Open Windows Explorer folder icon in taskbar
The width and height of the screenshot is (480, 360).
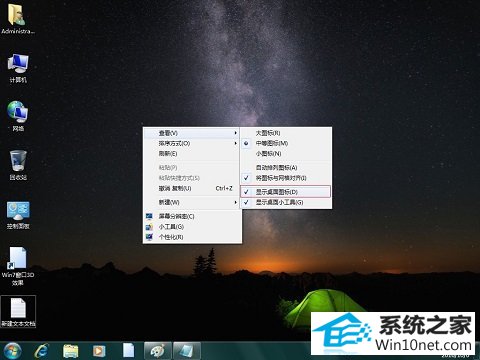(70, 351)
